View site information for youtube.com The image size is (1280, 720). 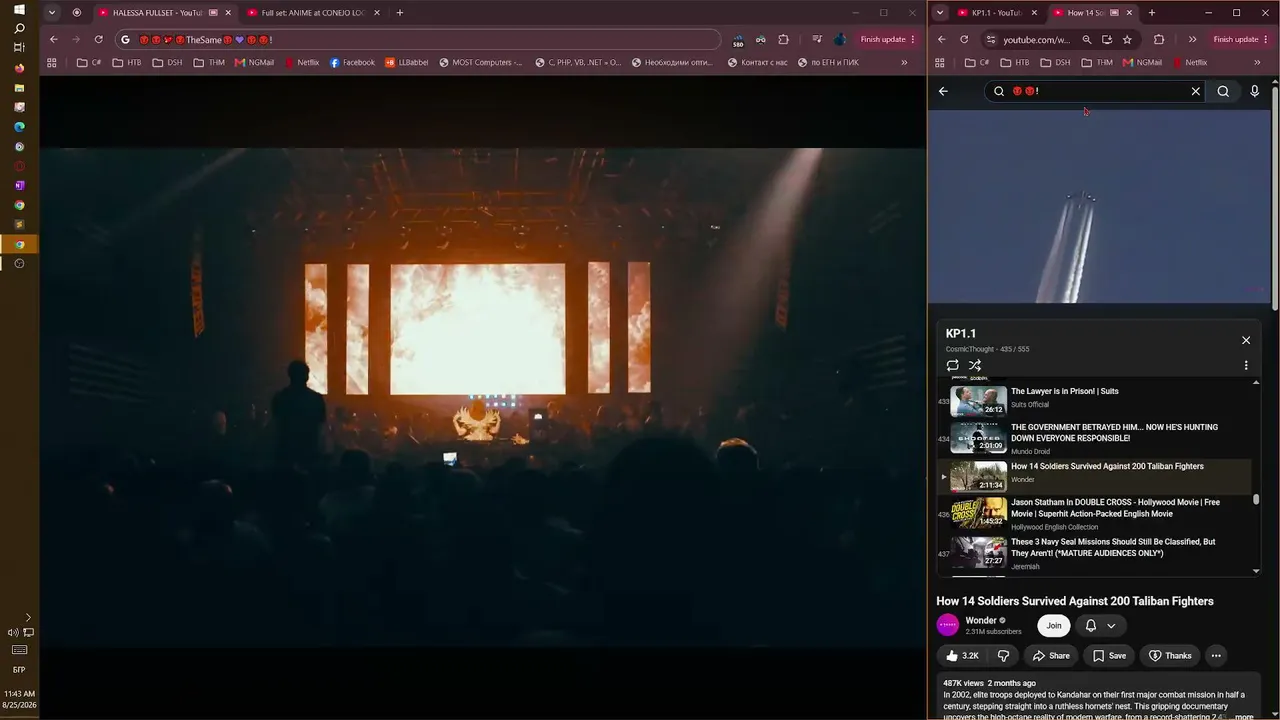pyautogui.click(x=990, y=40)
